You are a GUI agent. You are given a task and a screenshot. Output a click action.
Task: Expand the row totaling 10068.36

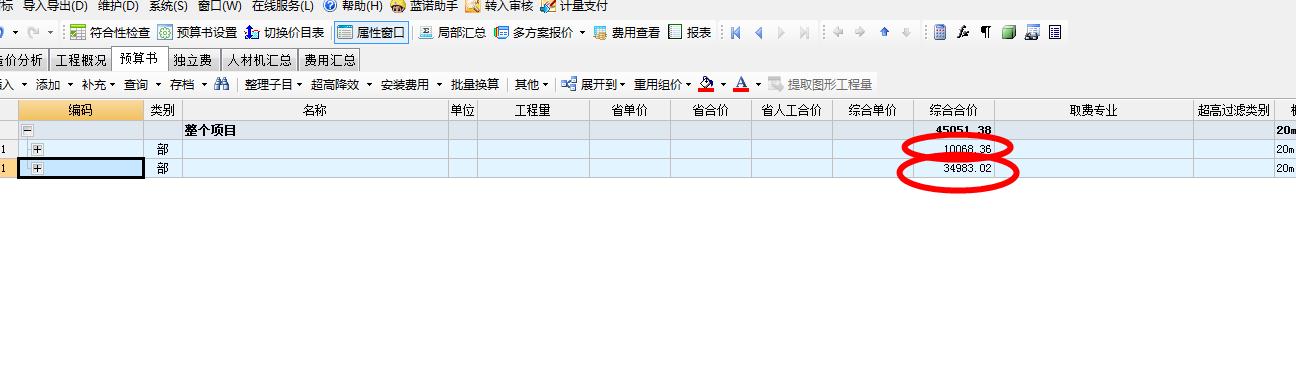[x=37, y=149]
